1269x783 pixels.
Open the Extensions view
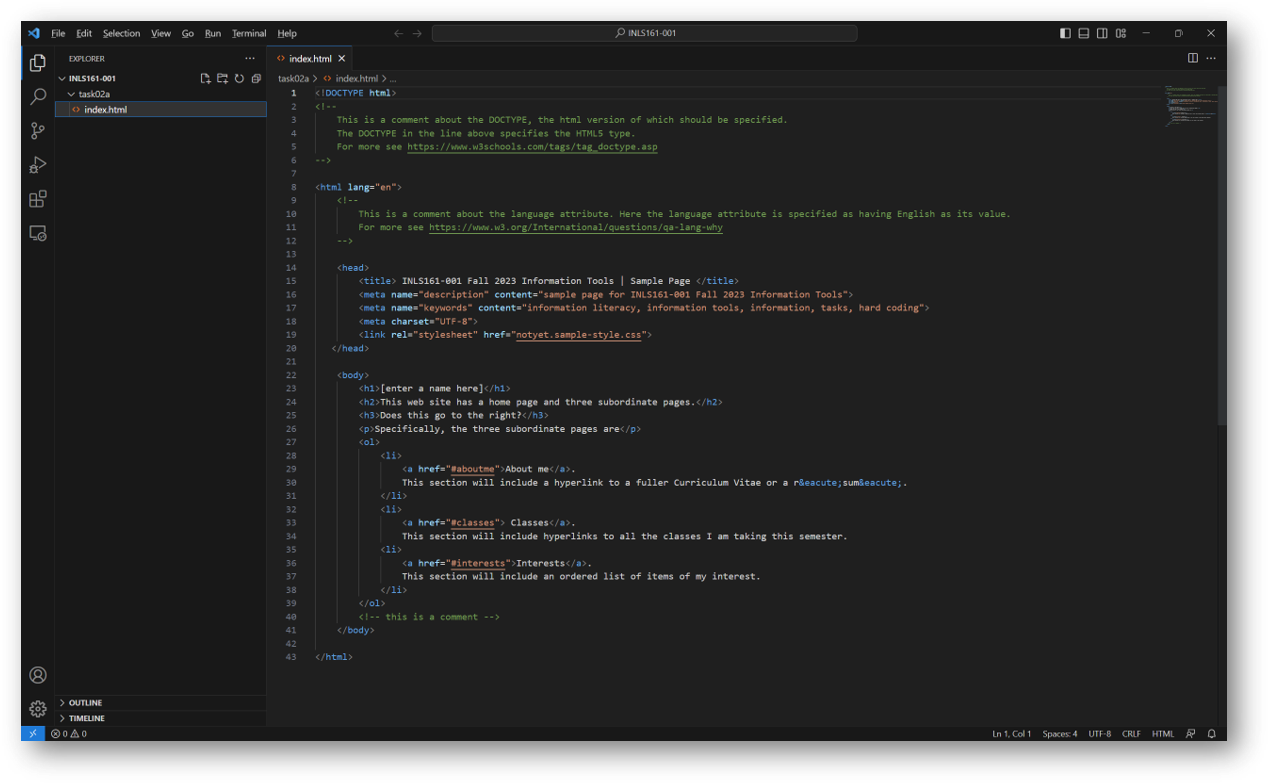[x=37, y=198]
